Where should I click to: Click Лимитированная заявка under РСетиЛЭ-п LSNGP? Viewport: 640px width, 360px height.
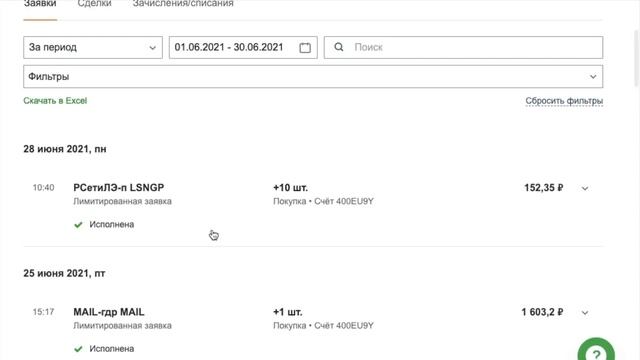122,201
